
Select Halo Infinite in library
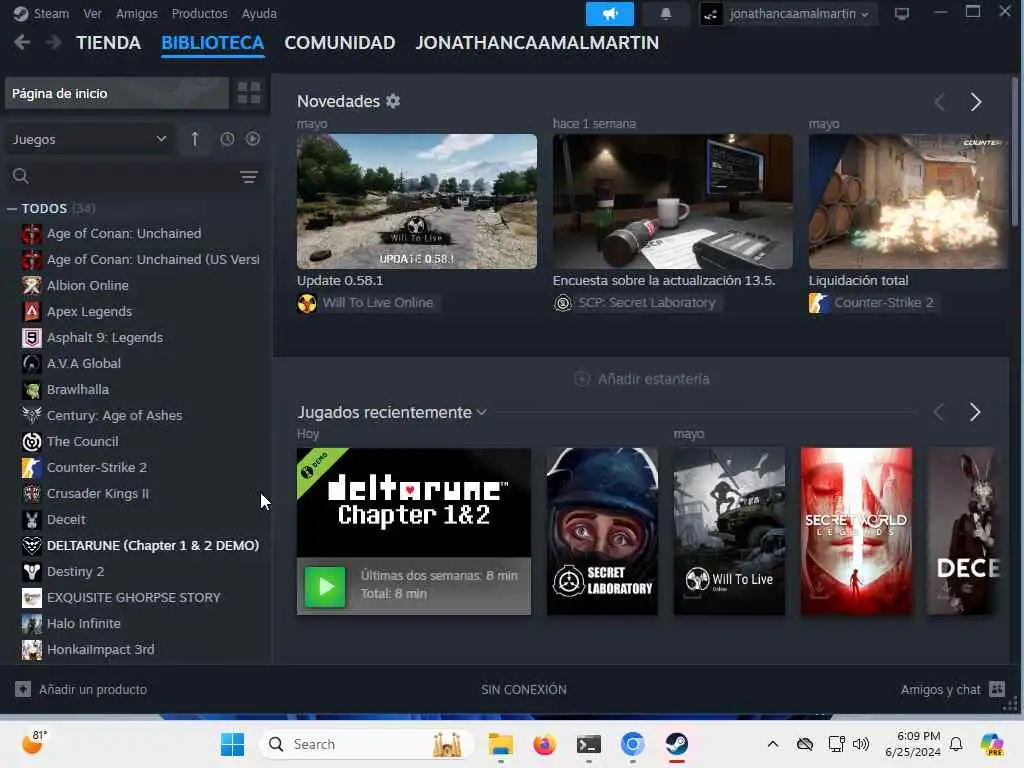(84, 624)
